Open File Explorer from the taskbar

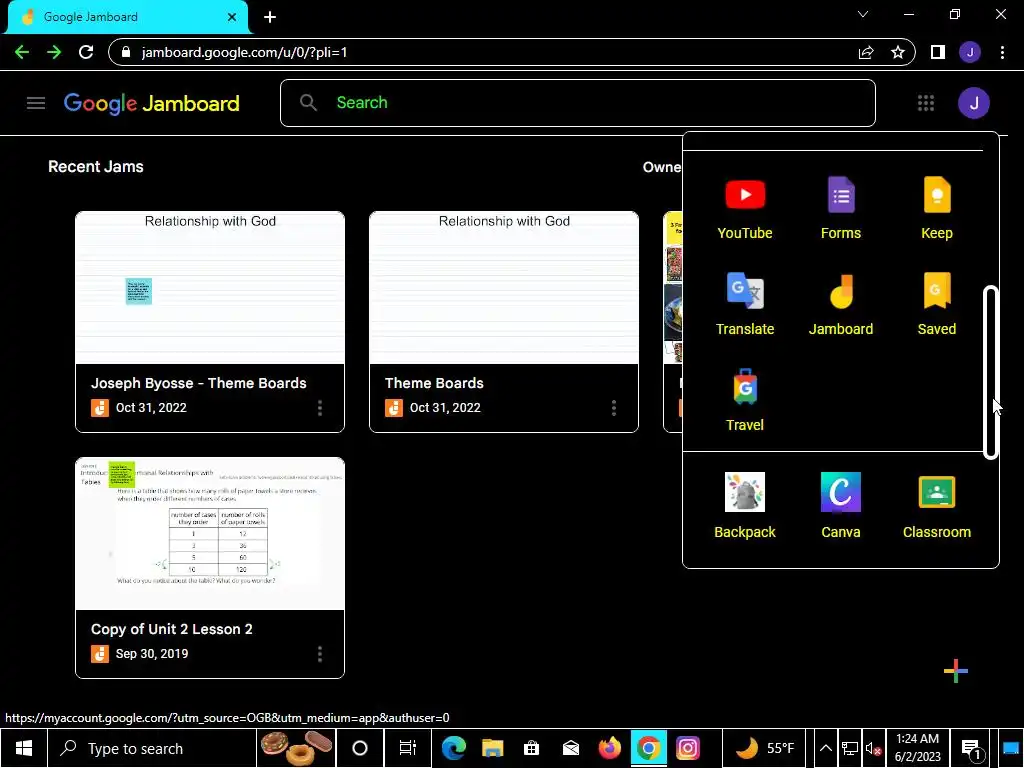click(x=492, y=748)
